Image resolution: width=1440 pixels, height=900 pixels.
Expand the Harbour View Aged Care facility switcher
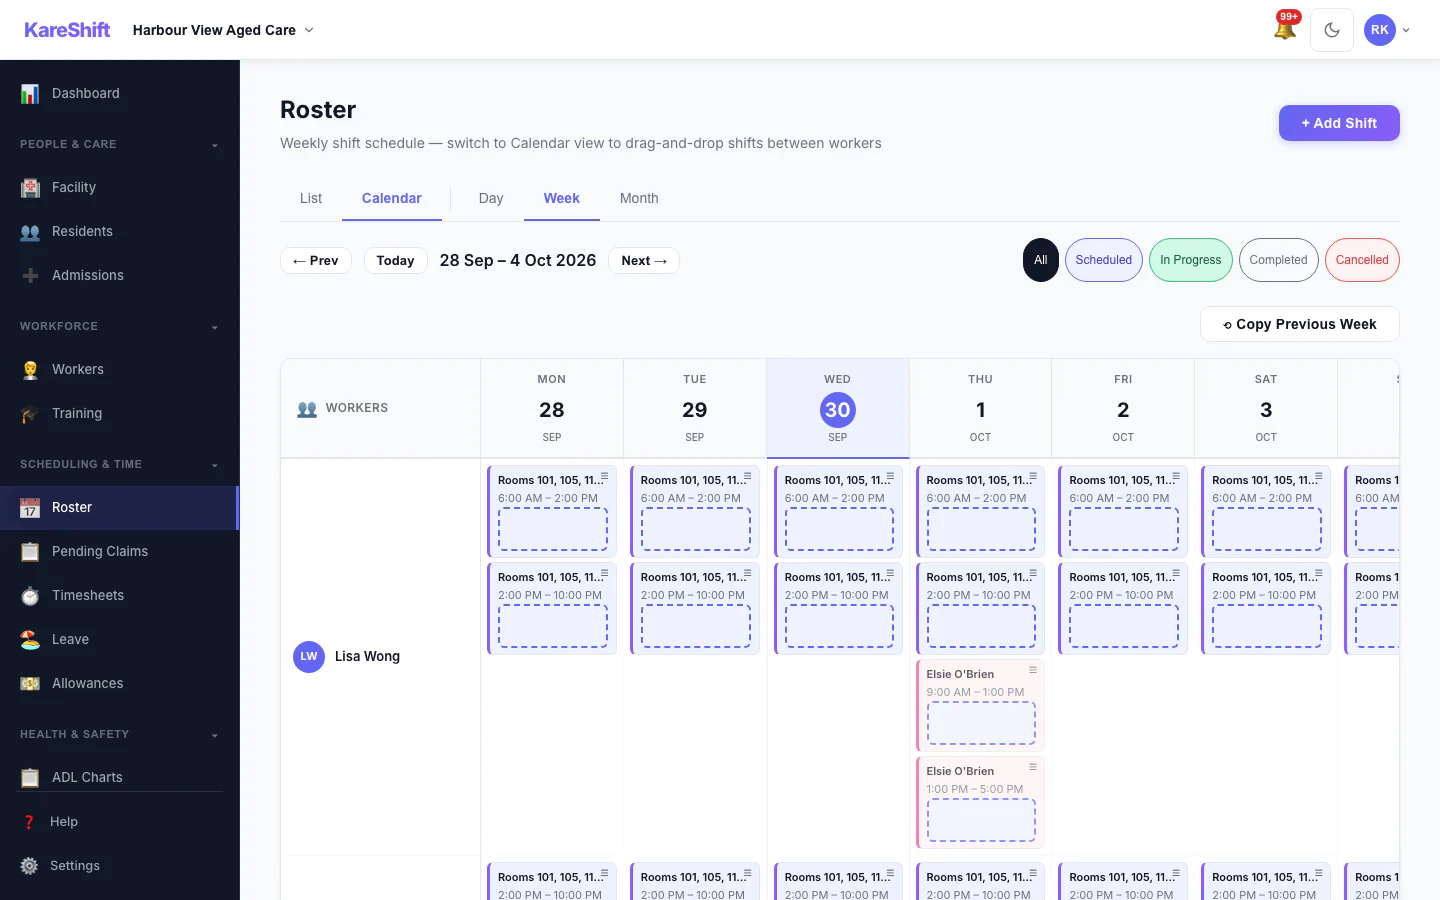(x=223, y=30)
